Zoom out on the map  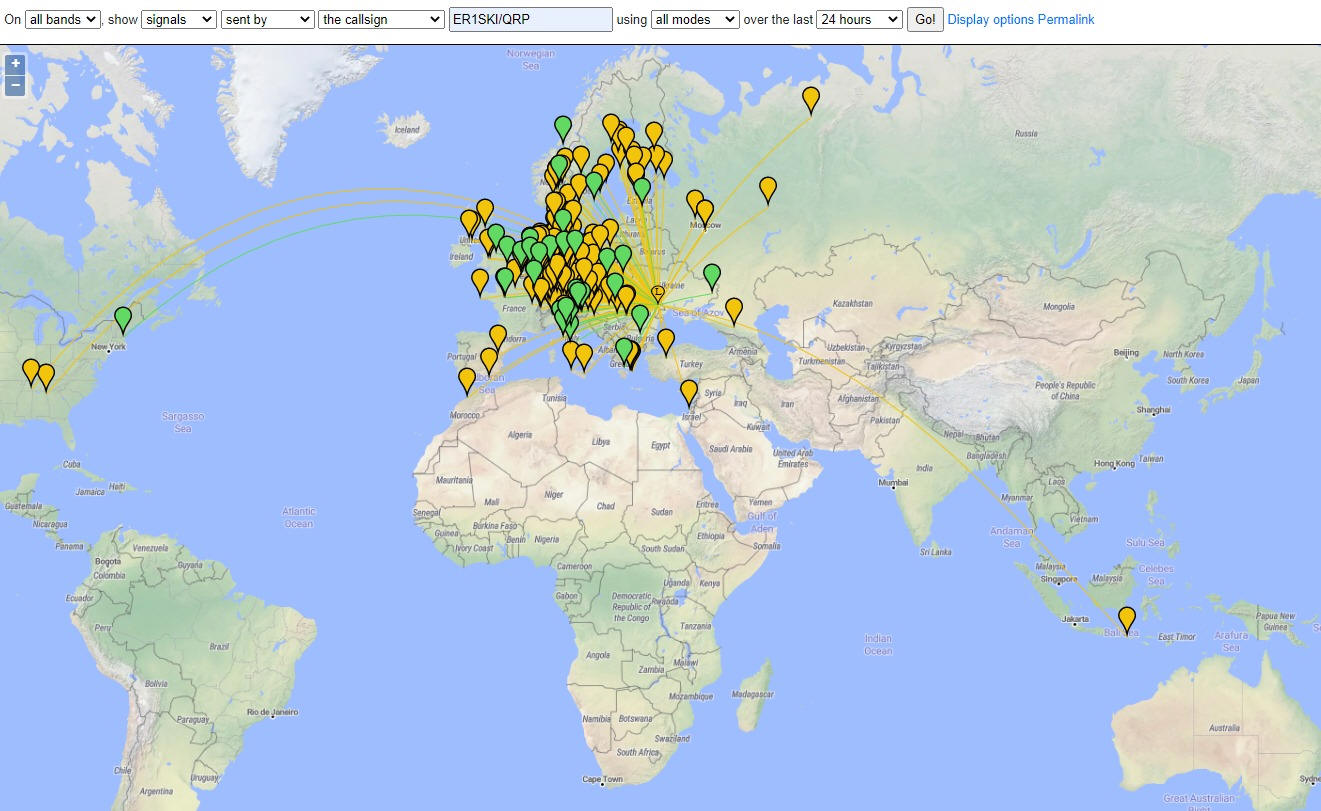tap(15, 85)
